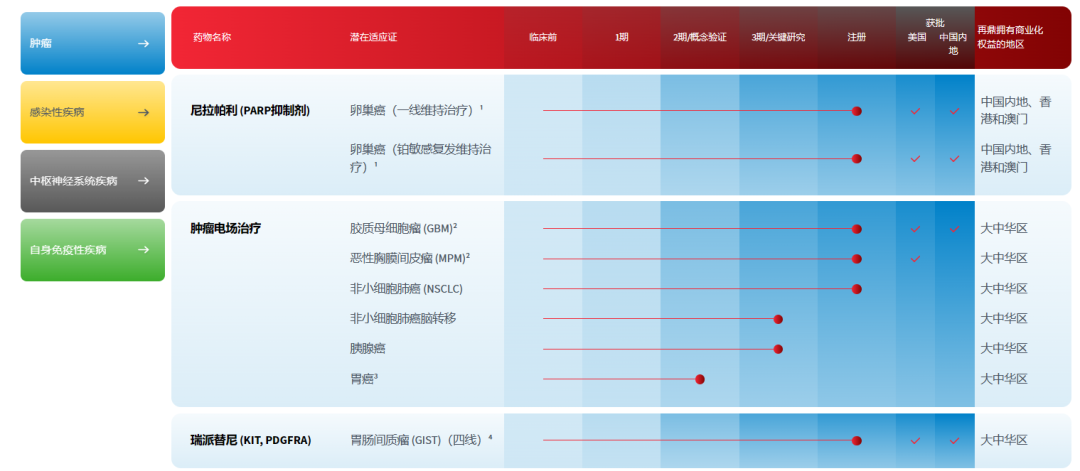The width and height of the screenshot is (1080, 471).
Task: Switch to 自身免疫性疾病 category
Action: coord(93,250)
